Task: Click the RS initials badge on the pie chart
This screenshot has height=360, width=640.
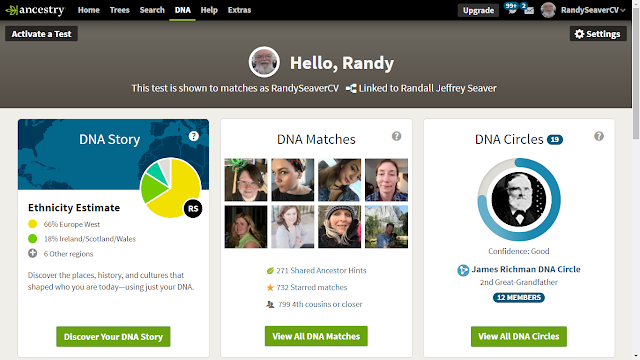Action: (193, 209)
